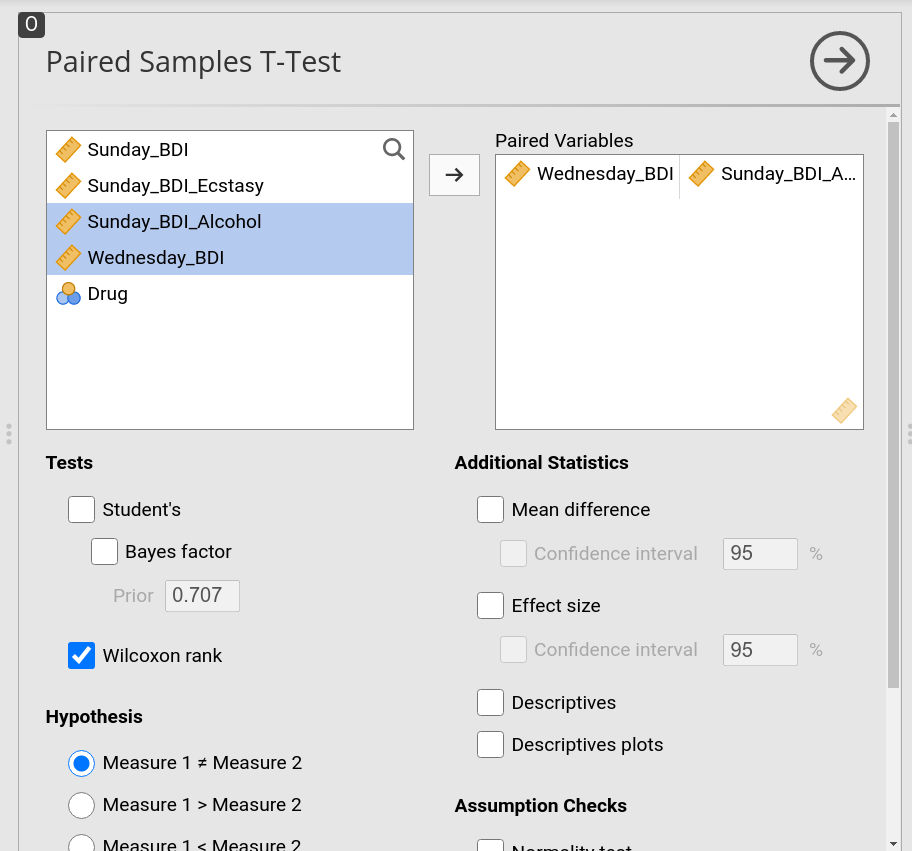
Task: Tick the Descriptives plots checkbox
Action: 490,745
